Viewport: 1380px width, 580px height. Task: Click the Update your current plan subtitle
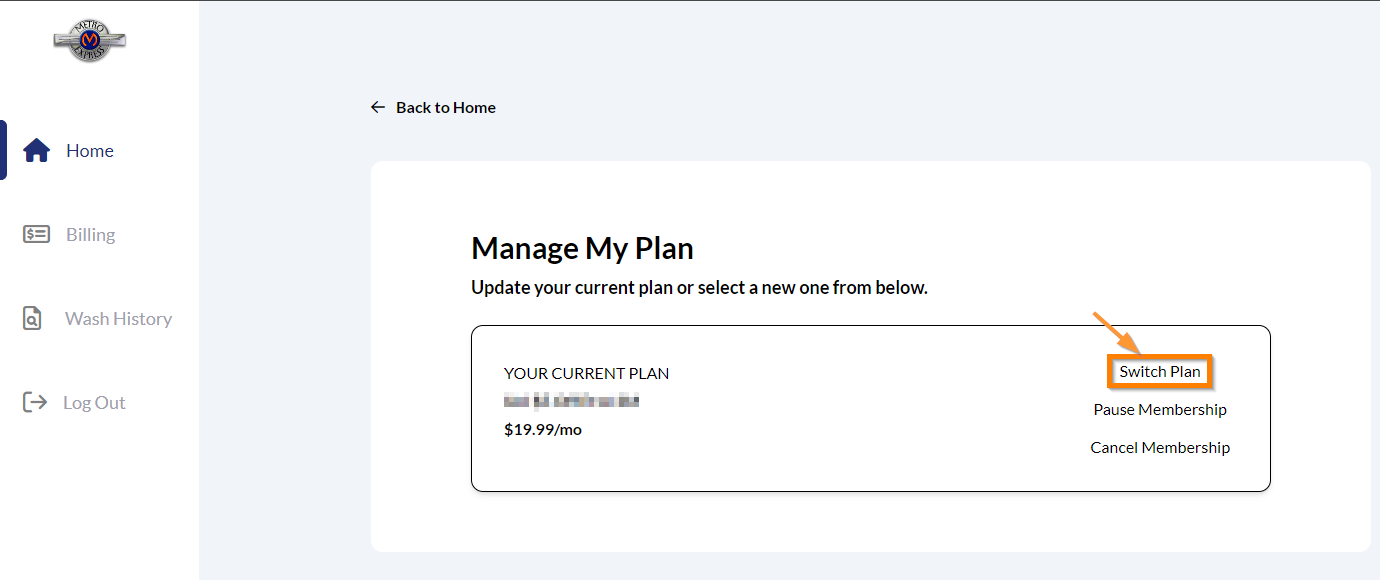[x=699, y=288]
